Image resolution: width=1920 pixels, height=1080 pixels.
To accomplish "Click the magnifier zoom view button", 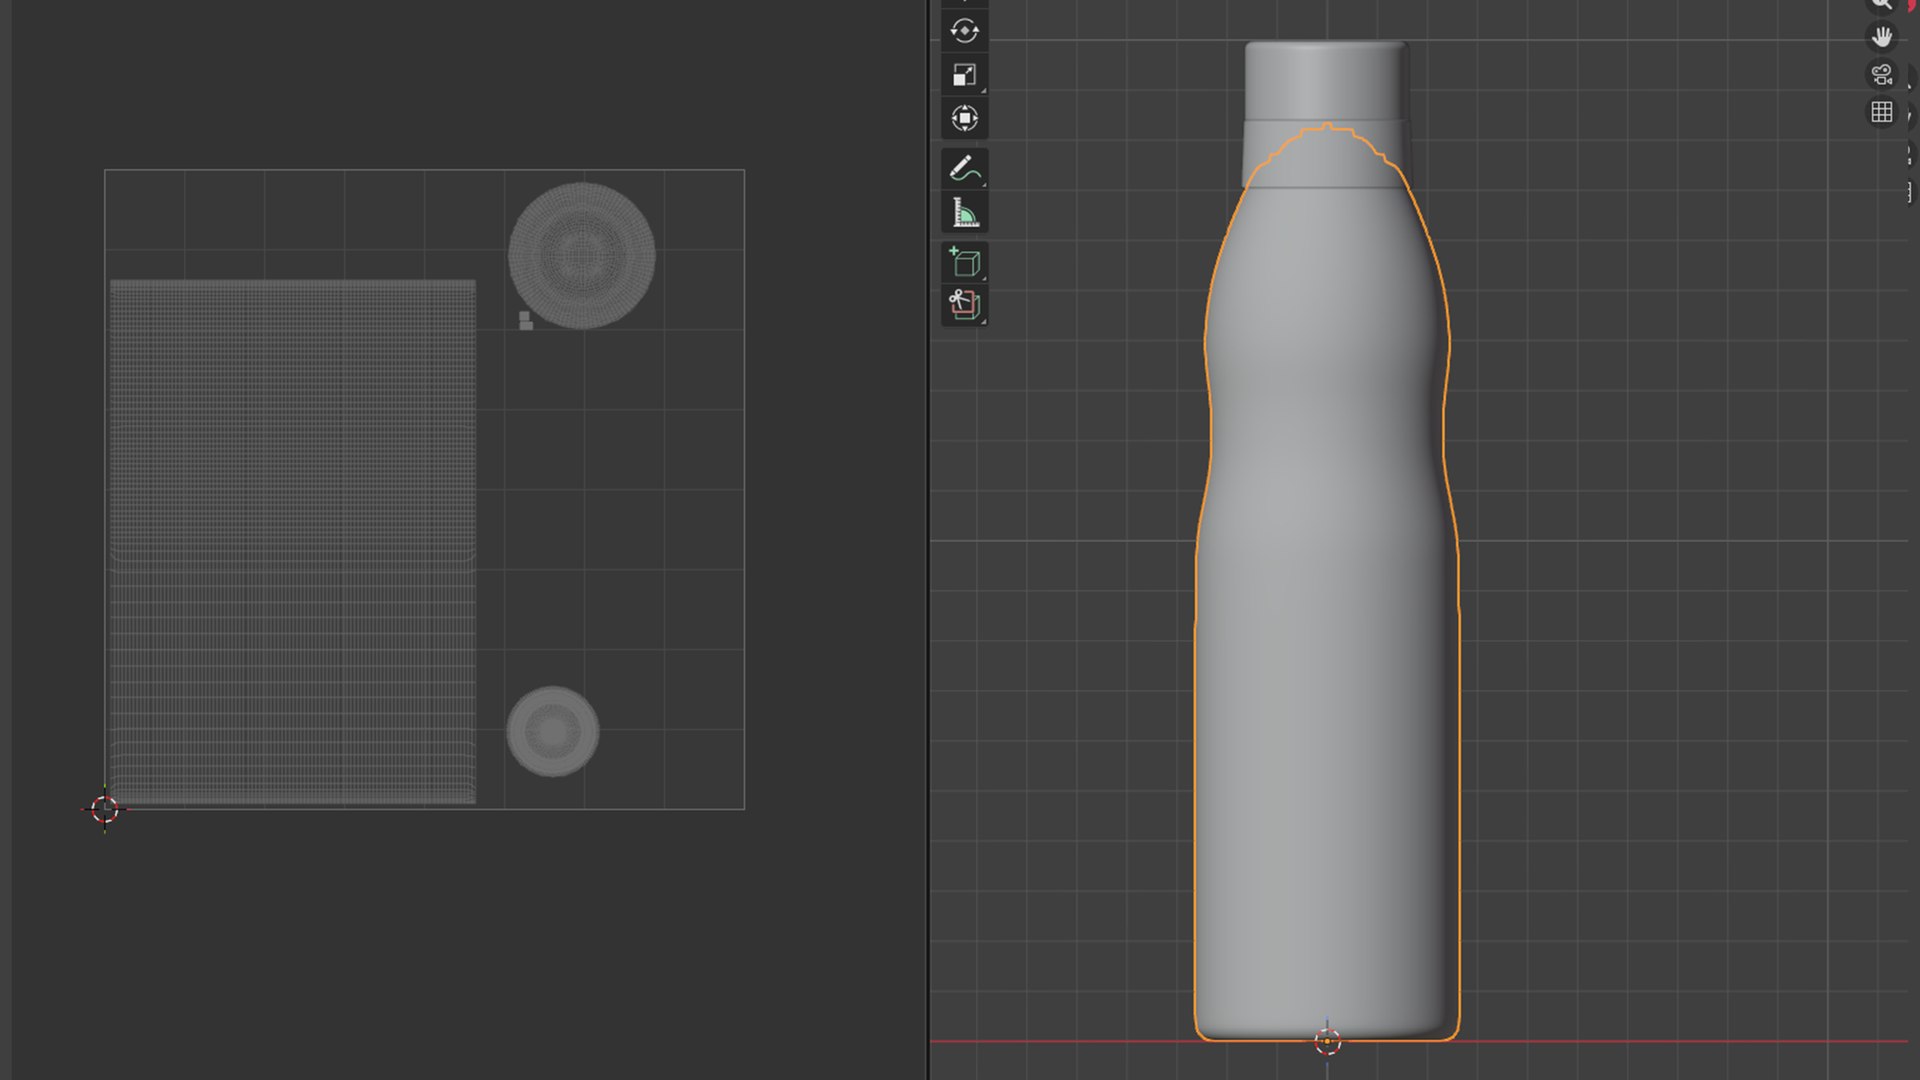I will click(1882, 4).
